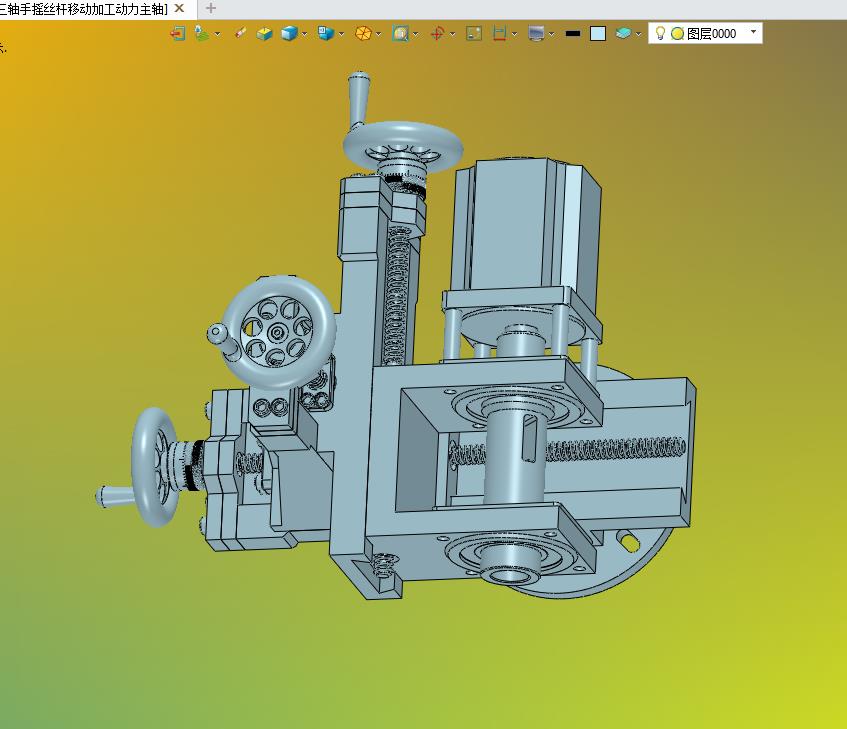Click the monitor display settings icon
Screen dimensions: 847x729
(x=536, y=33)
